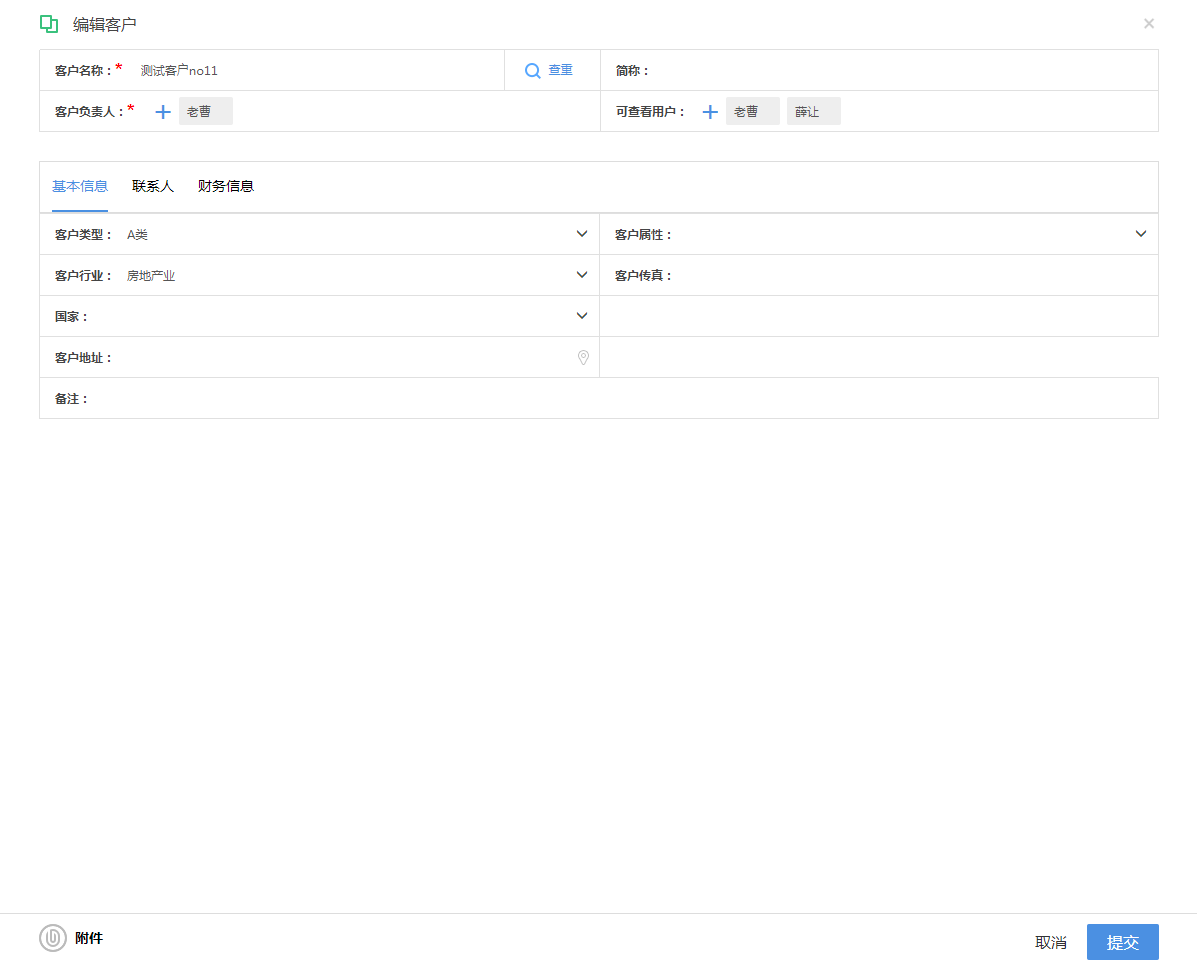Add a 客户负责人 with plus icon
Image resolution: width=1197 pixels, height=972 pixels.
pos(163,112)
